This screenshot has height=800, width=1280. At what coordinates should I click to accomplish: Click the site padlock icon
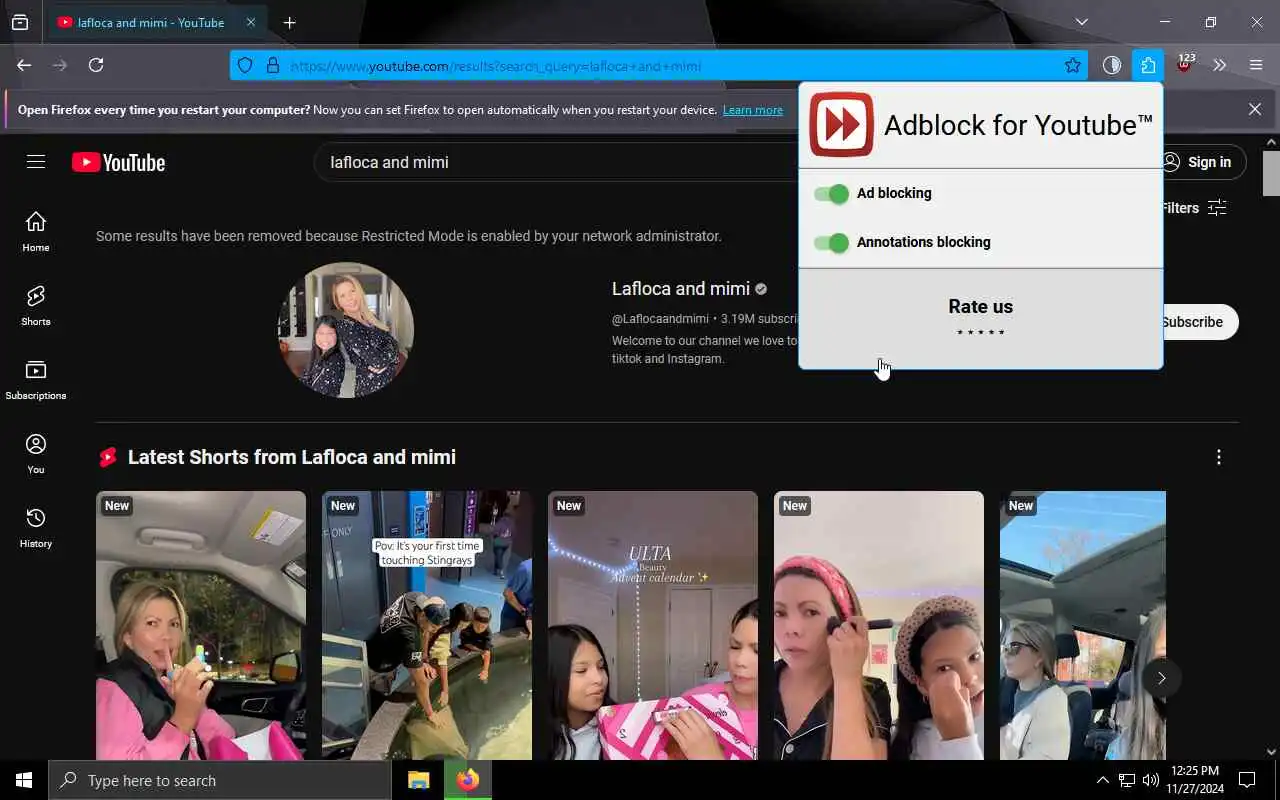coord(272,65)
